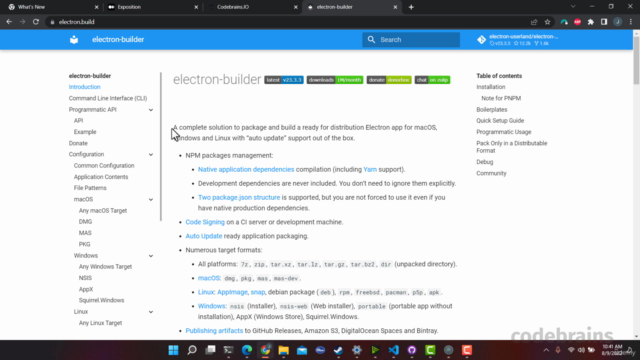Open the Chrome profile avatar

(x=618, y=22)
